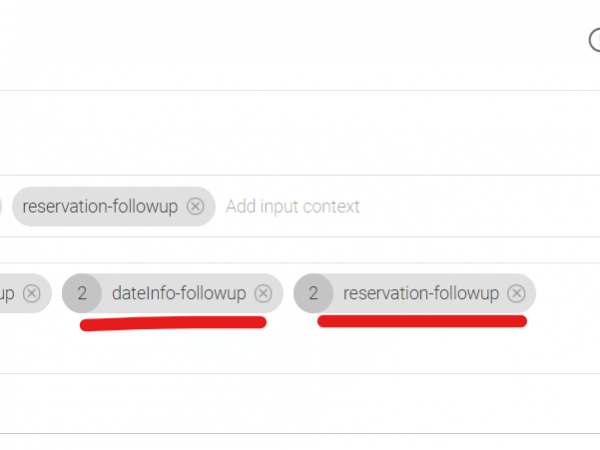
Task: Click the empty section below the output contexts row
Action: click(x=300, y=352)
